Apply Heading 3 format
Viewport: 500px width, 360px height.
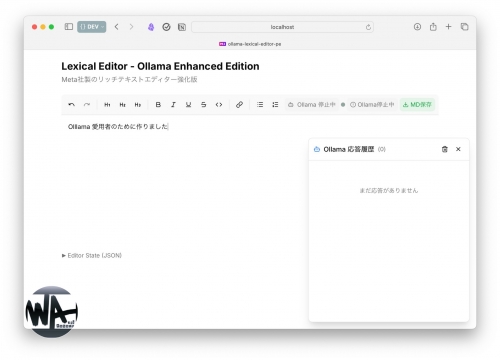(138, 105)
